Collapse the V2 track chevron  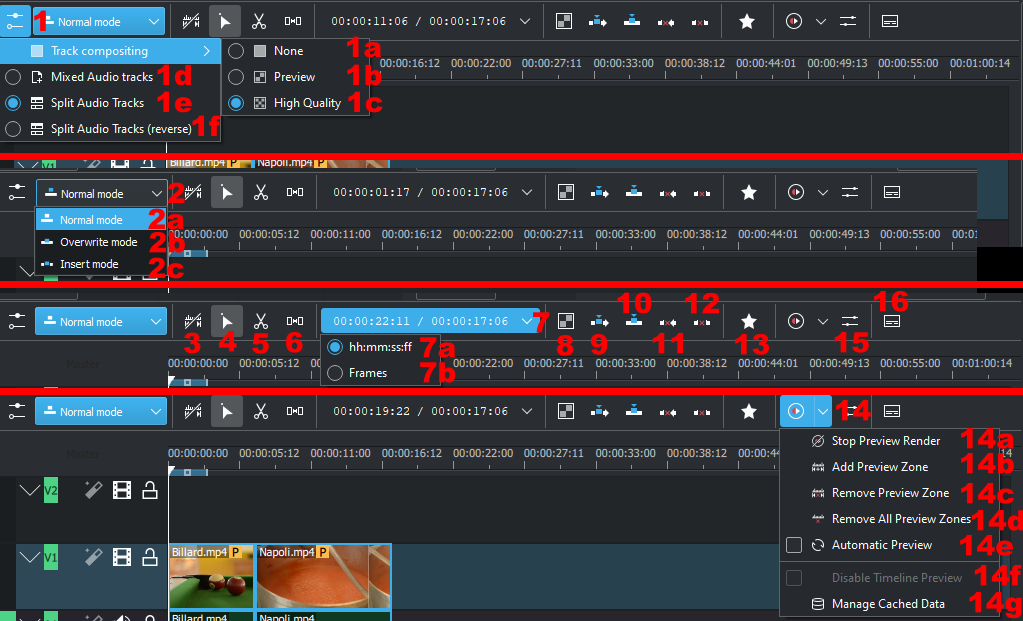(29, 490)
